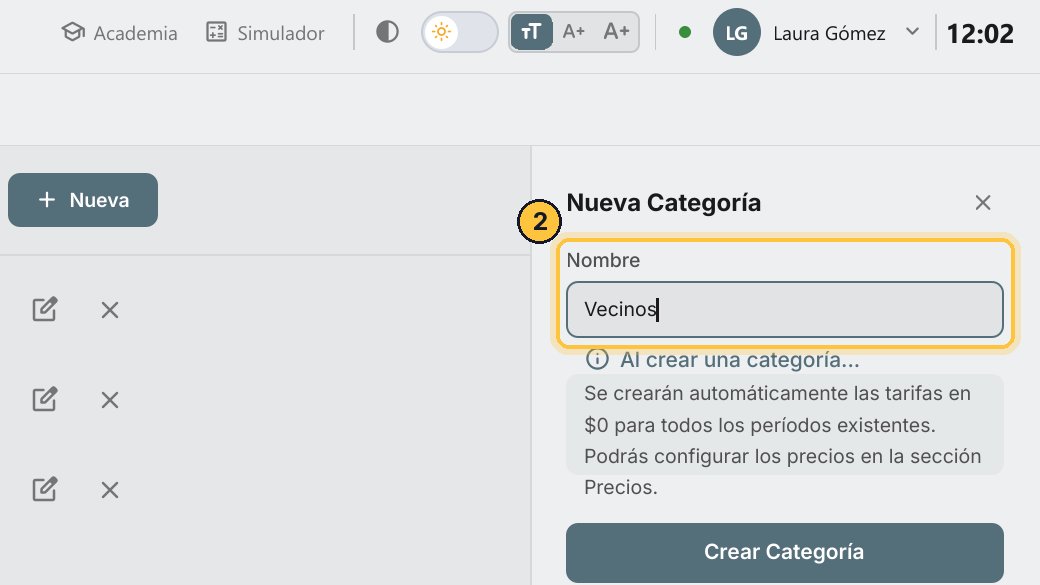The image size is (1040, 585).
Task: Delete the second category row
Action: pos(110,400)
